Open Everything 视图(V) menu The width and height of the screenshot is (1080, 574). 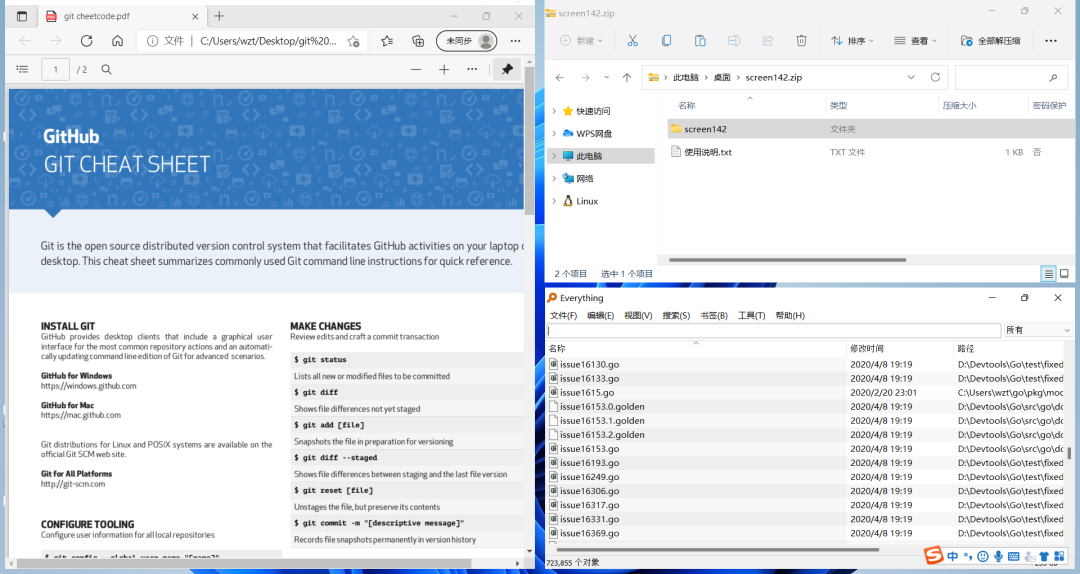point(638,316)
